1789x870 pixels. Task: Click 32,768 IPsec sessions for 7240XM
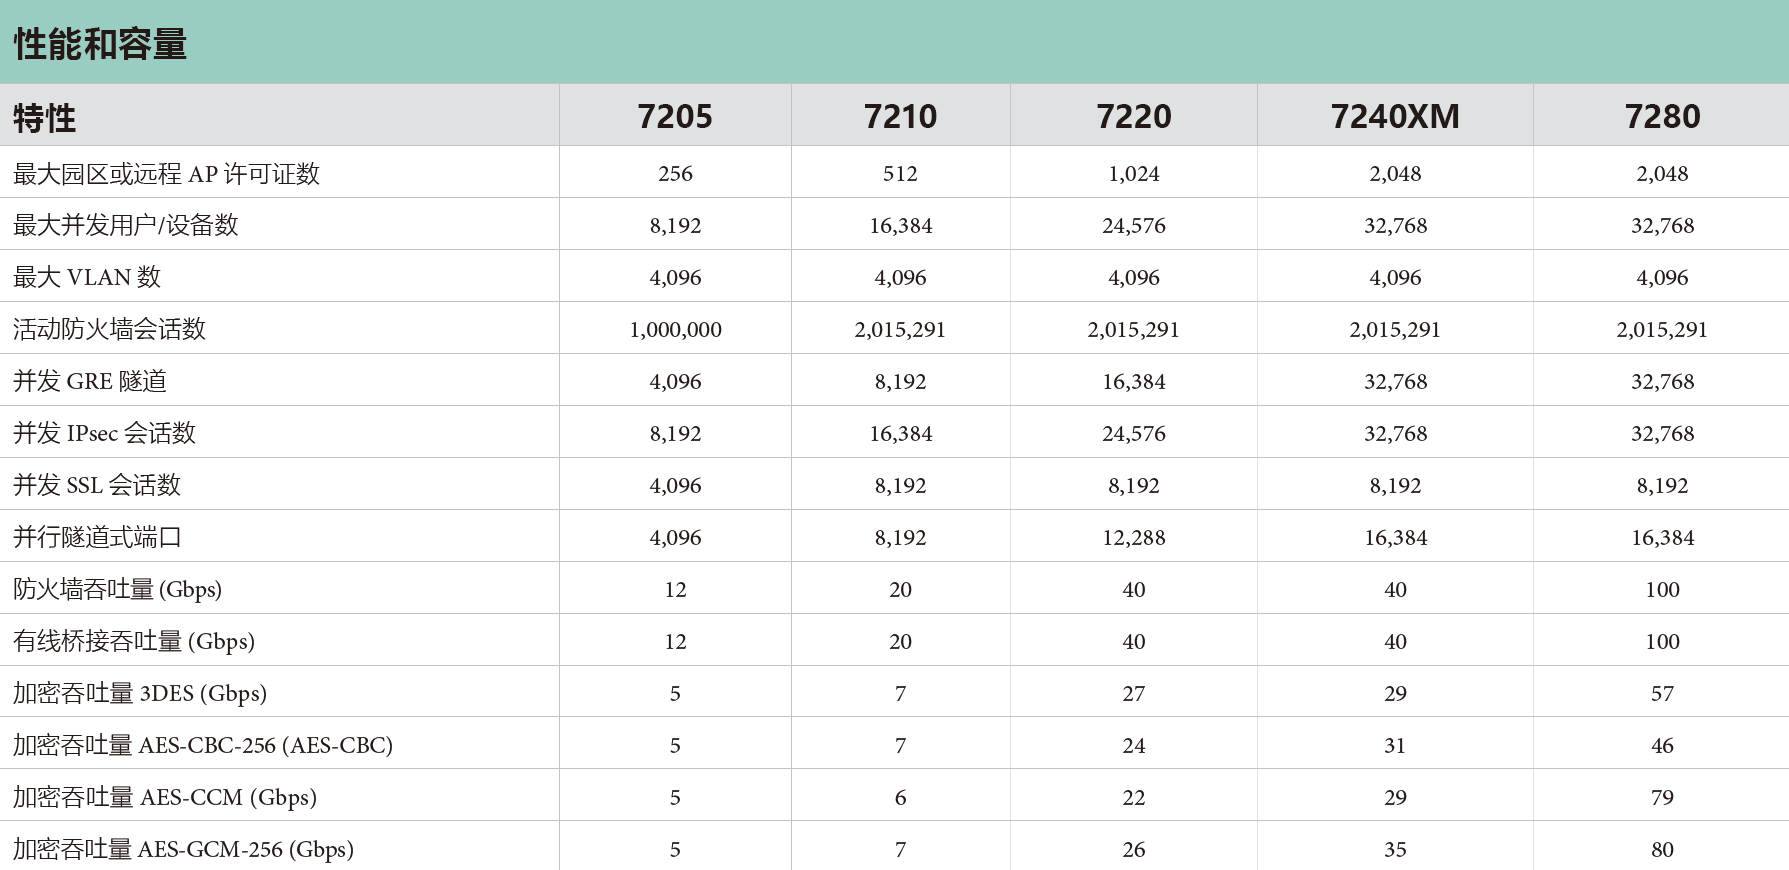point(1395,434)
